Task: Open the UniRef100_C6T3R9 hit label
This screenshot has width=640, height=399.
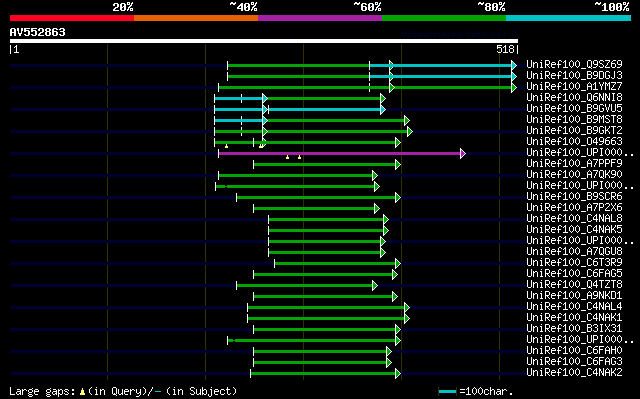Action: [x=574, y=262]
